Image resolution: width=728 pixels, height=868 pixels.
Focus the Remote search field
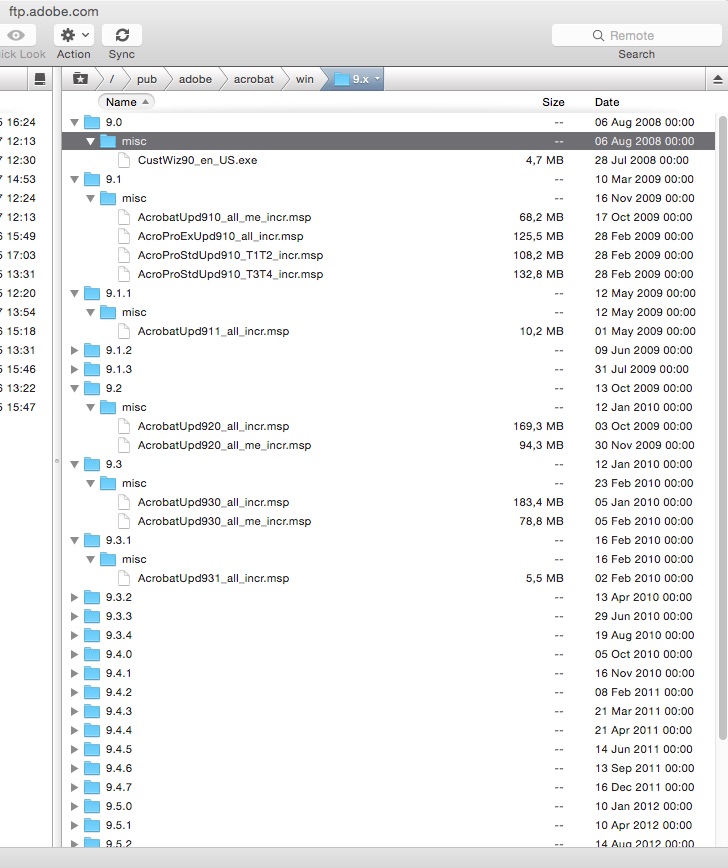coord(636,35)
